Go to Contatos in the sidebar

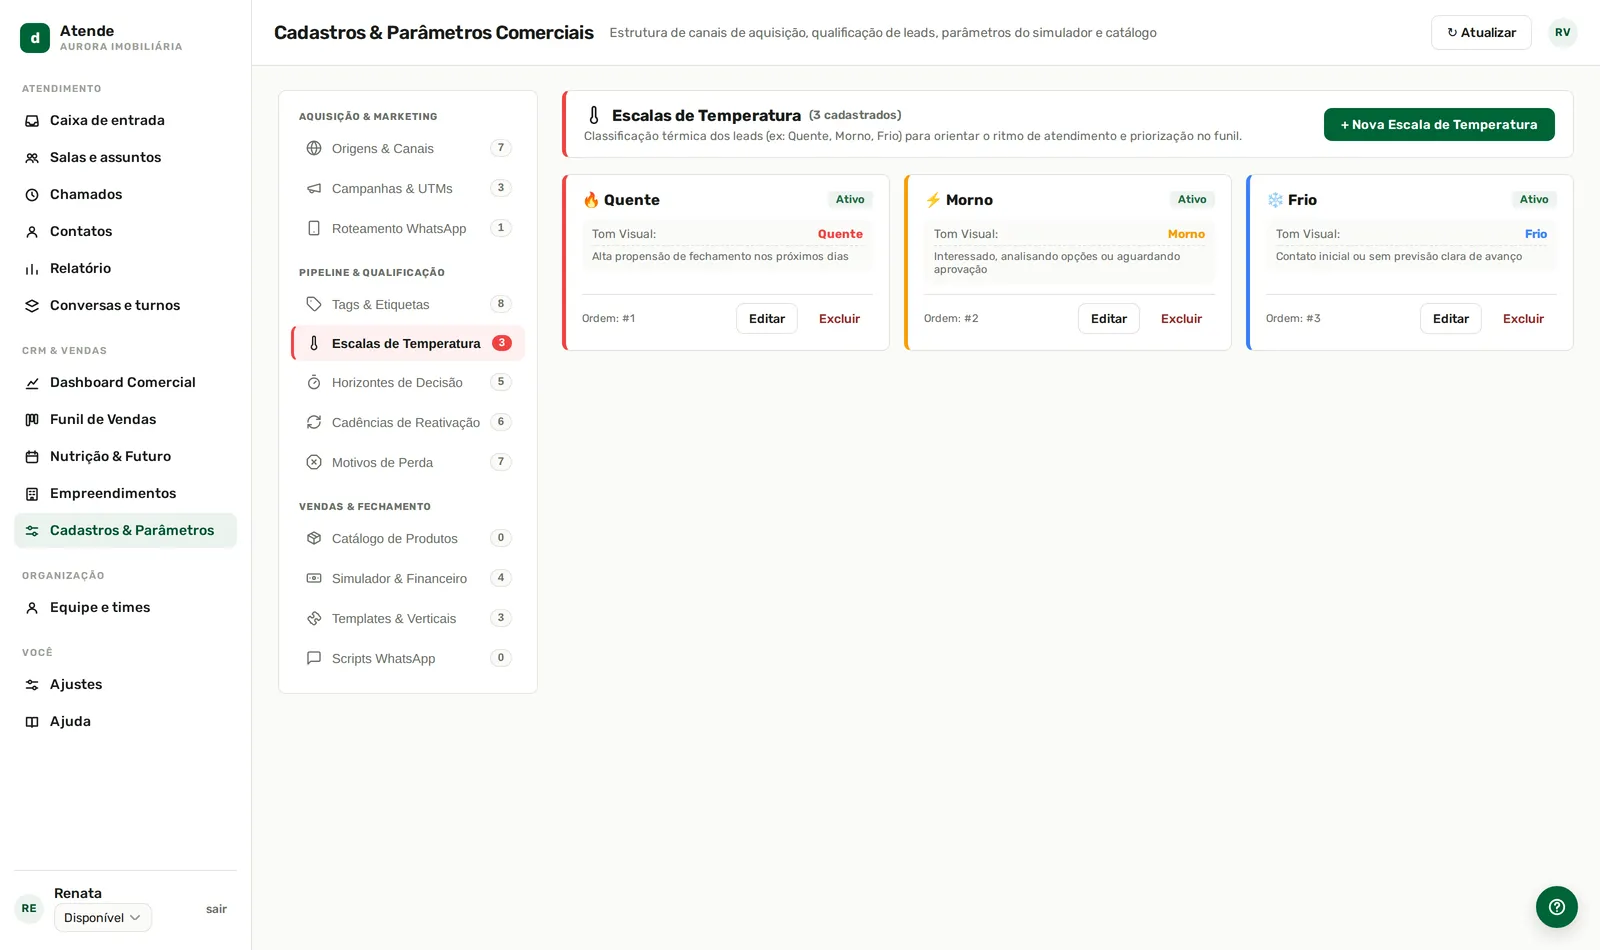click(125, 232)
